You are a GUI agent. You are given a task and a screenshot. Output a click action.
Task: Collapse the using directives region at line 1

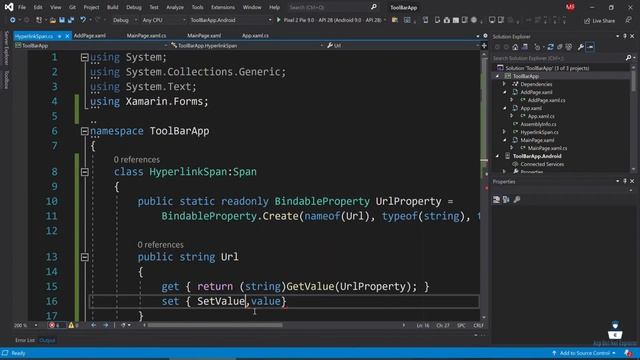pyautogui.click(x=84, y=57)
